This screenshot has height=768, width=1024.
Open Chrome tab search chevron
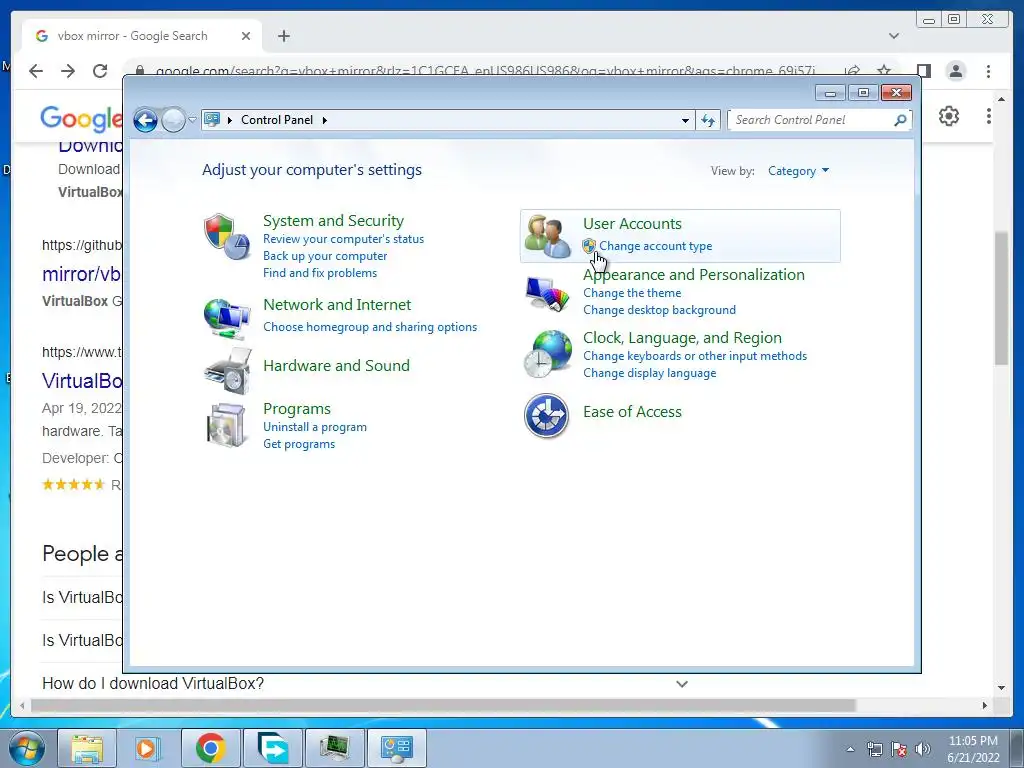[x=893, y=36]
